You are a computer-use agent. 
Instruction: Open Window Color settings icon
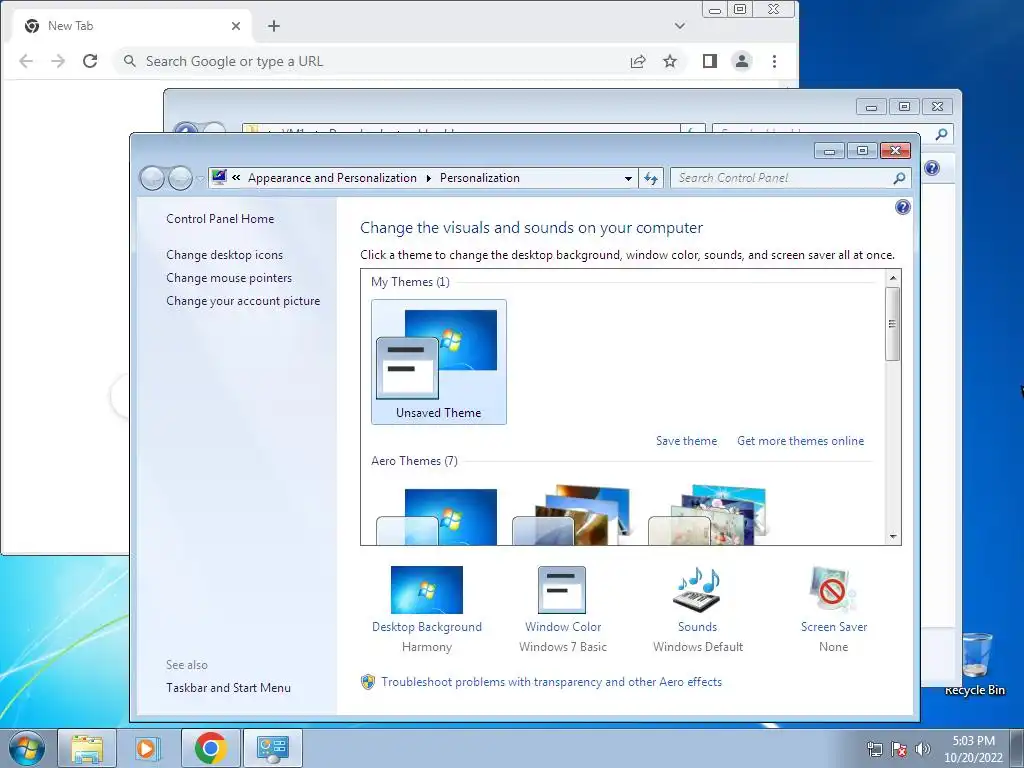pyautogui.click(x=562, y=590)
